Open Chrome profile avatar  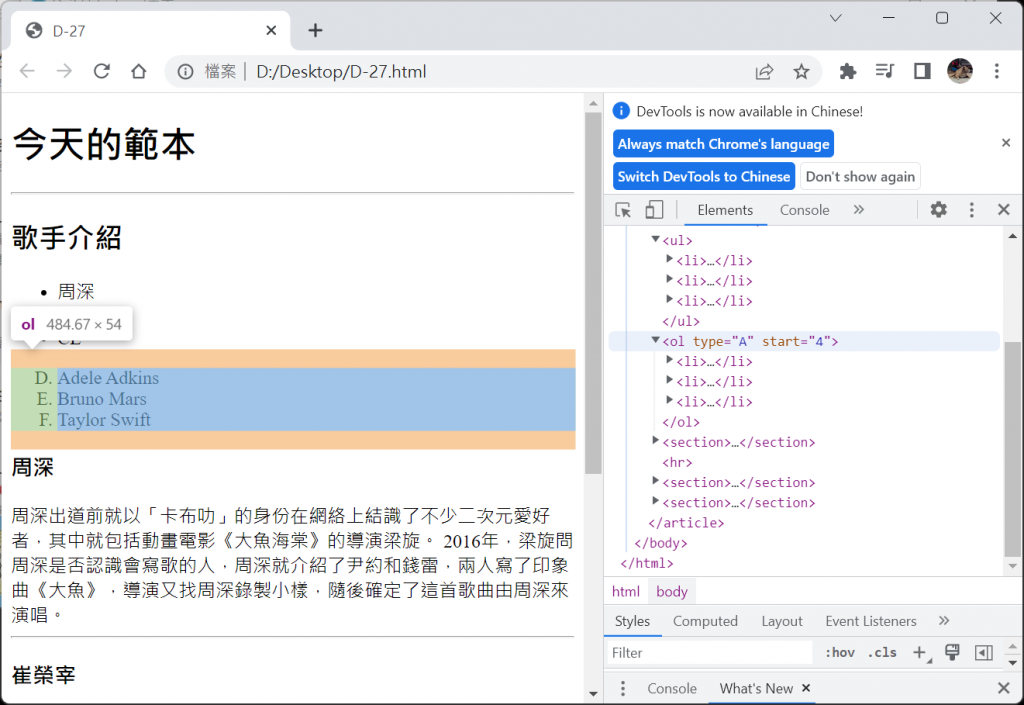[959, 71]
